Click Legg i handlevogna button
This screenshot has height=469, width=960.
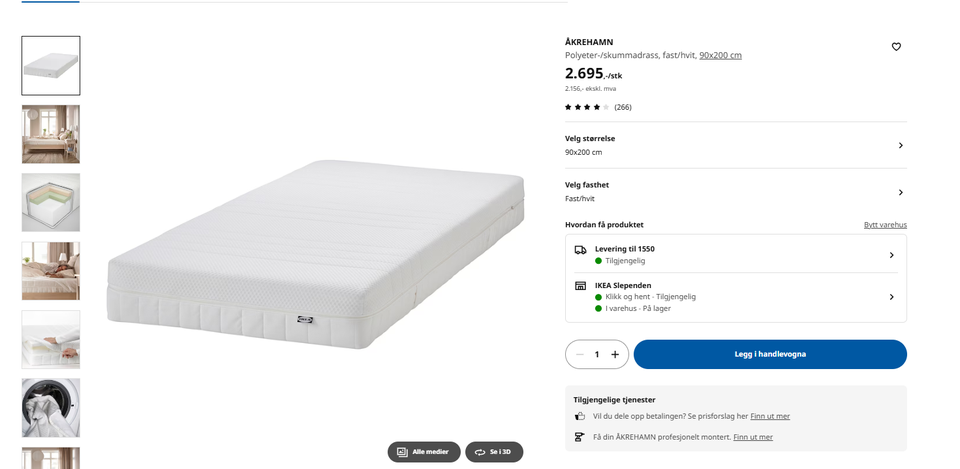[x=770, y=355]
